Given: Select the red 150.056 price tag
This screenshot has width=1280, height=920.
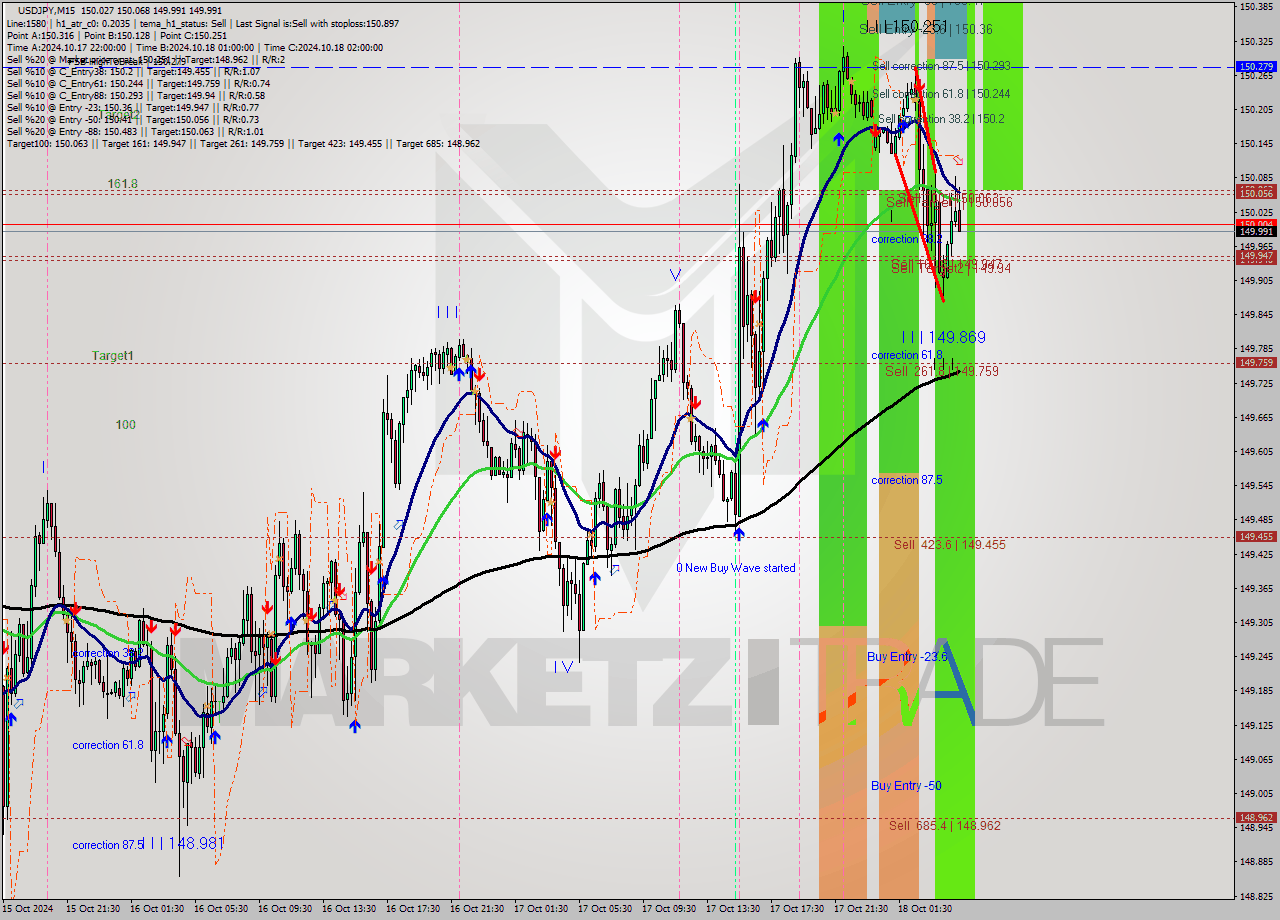Looking at the screenshot, I should coord(1256,192).
